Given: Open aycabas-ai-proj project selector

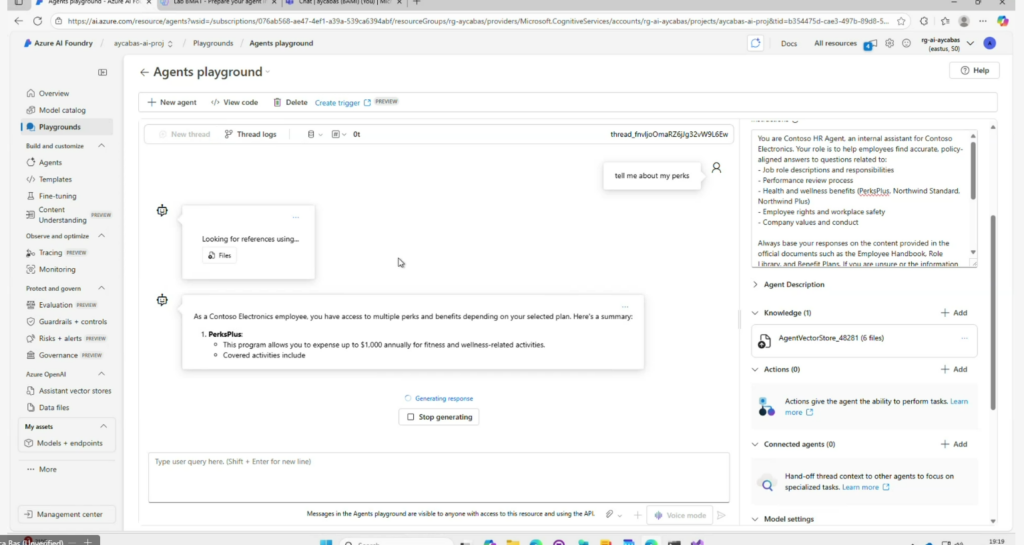Looking at the screenshot, I should pos(142,44).
